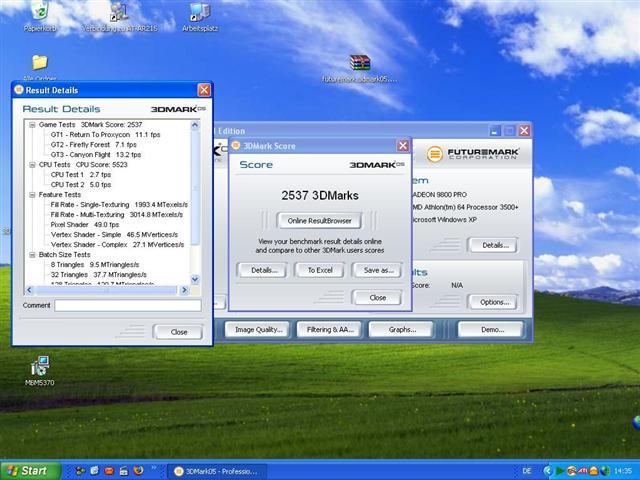The image size is (640, 480).
Task: Select Vertex Shader - Complex row
Action: pos(118,245)
